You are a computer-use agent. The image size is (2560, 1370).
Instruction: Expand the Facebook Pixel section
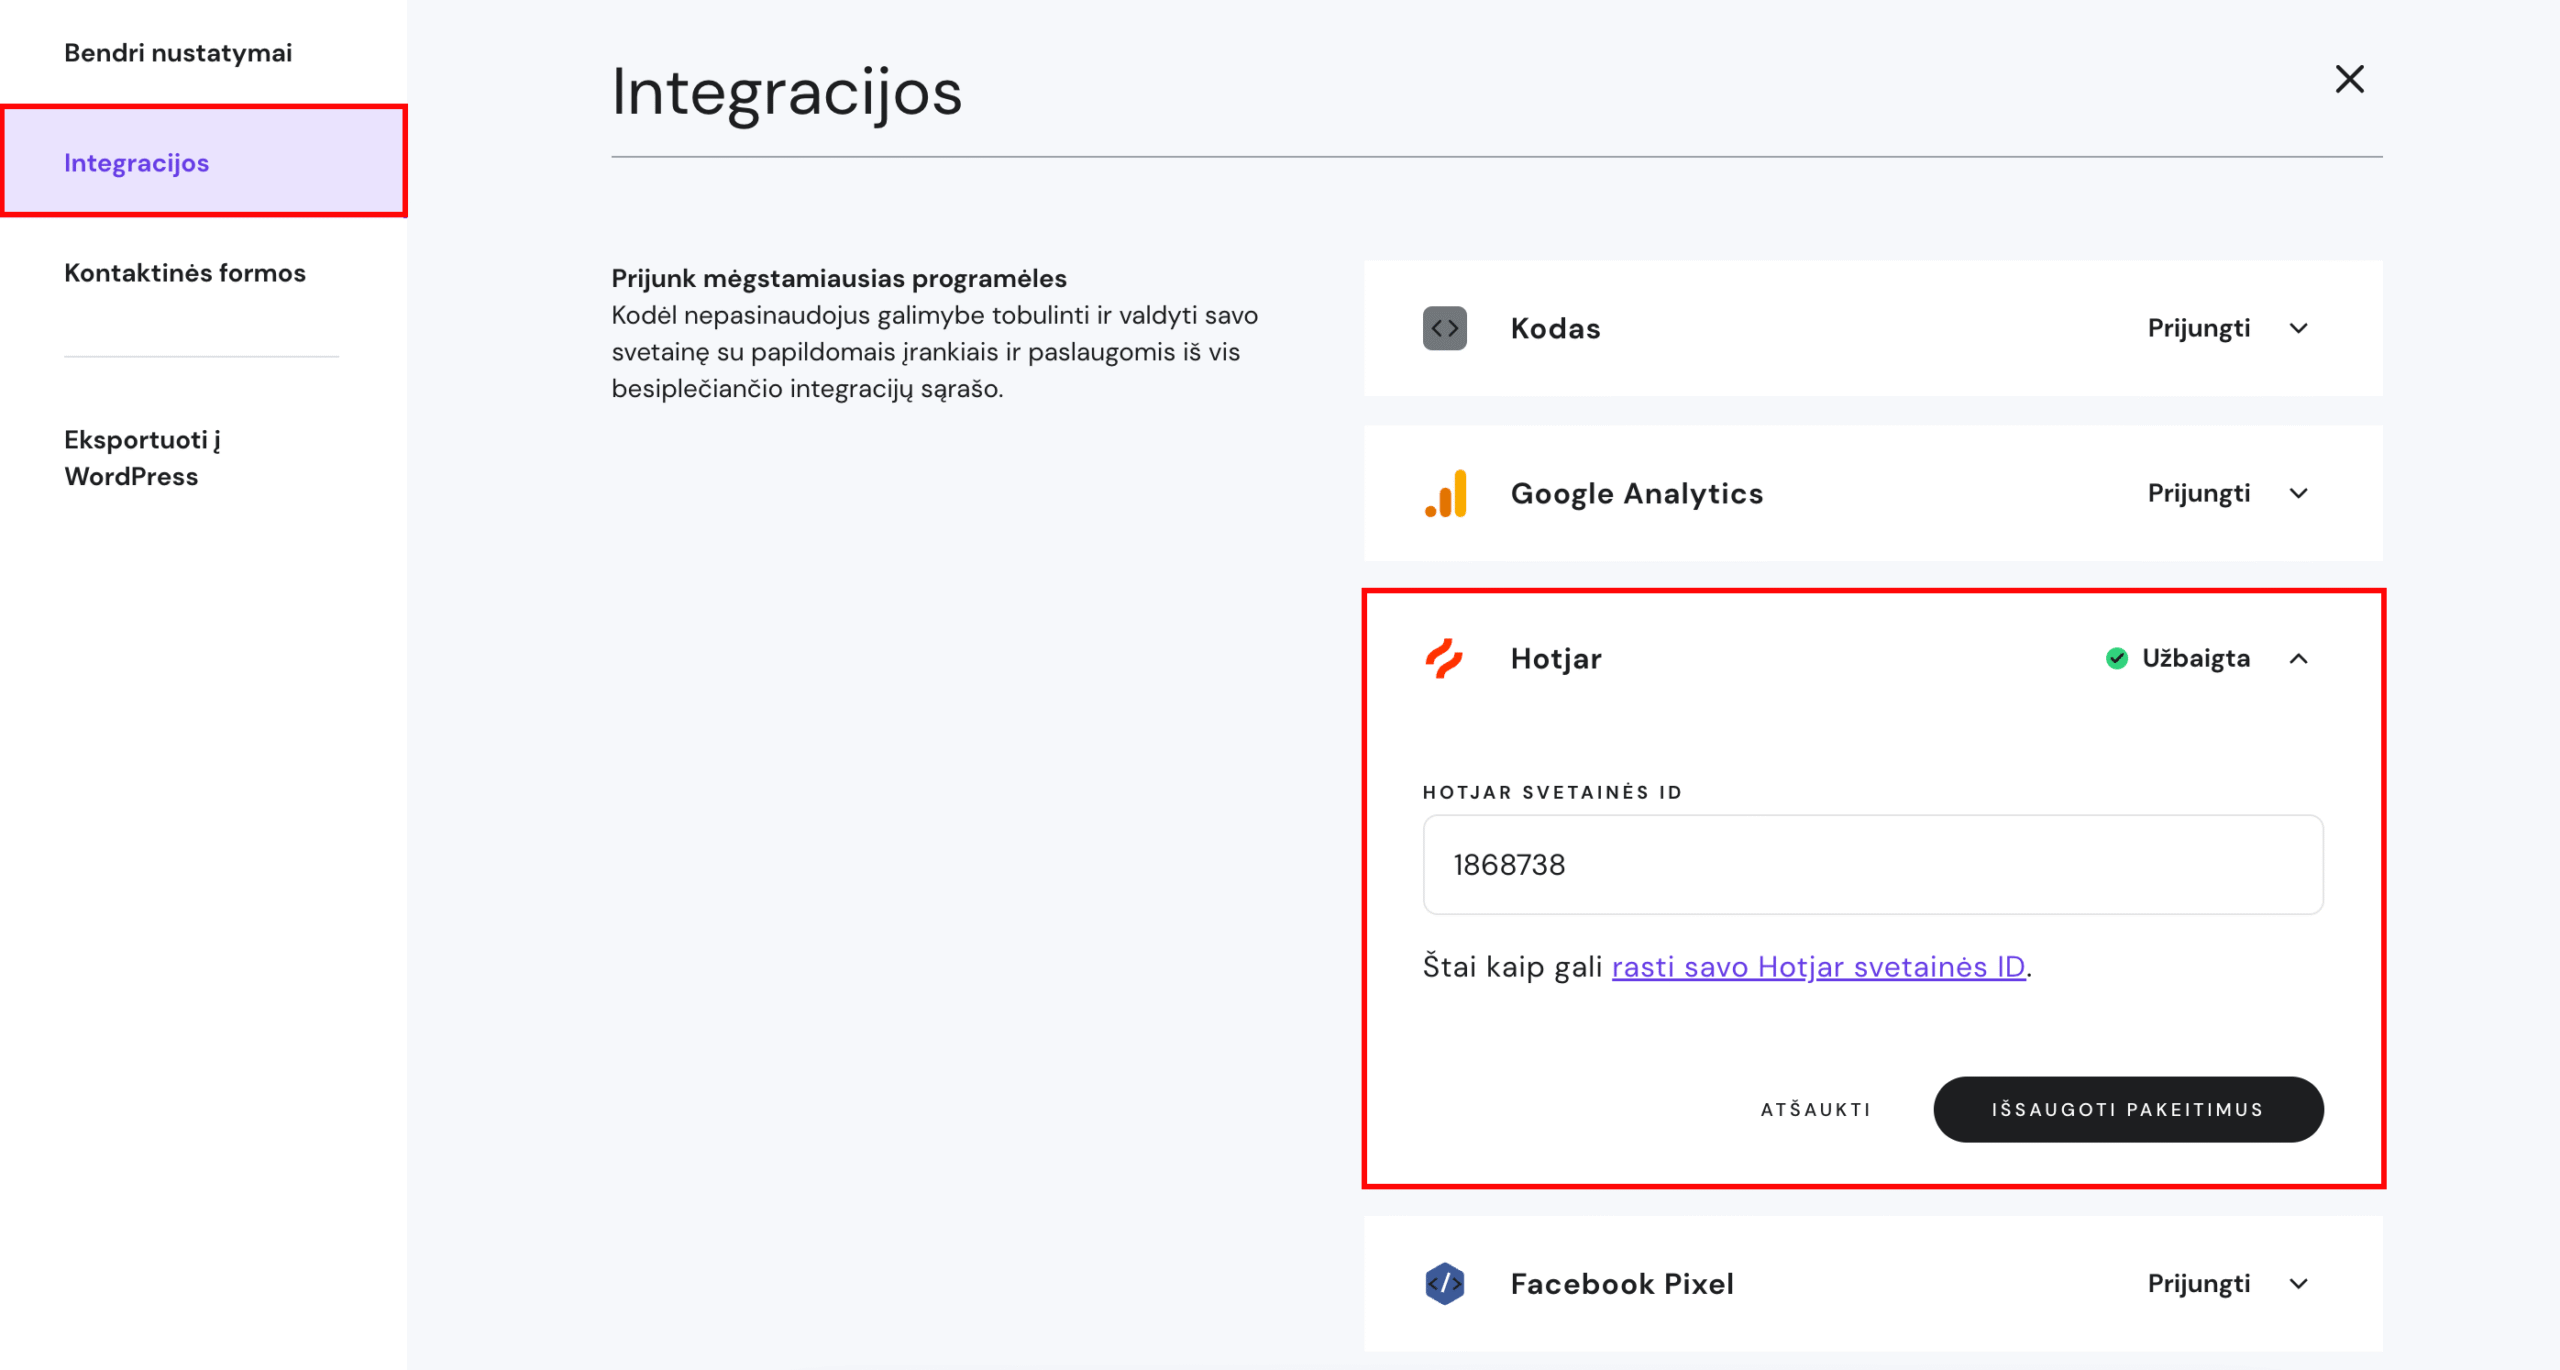click(2299, 1283)
